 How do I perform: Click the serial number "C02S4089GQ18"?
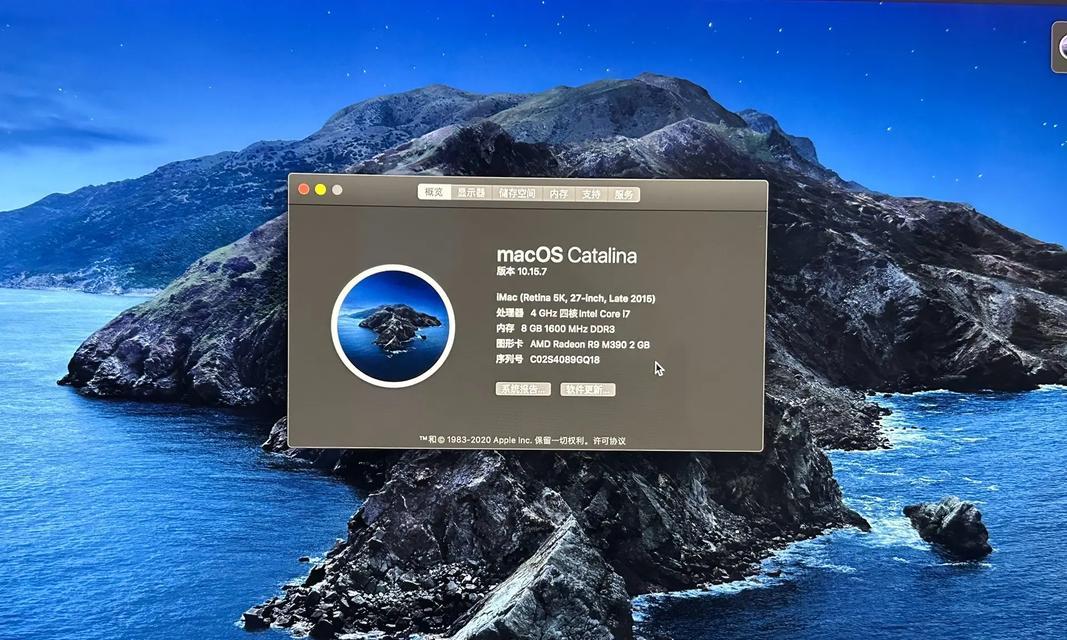coord(565,360)
